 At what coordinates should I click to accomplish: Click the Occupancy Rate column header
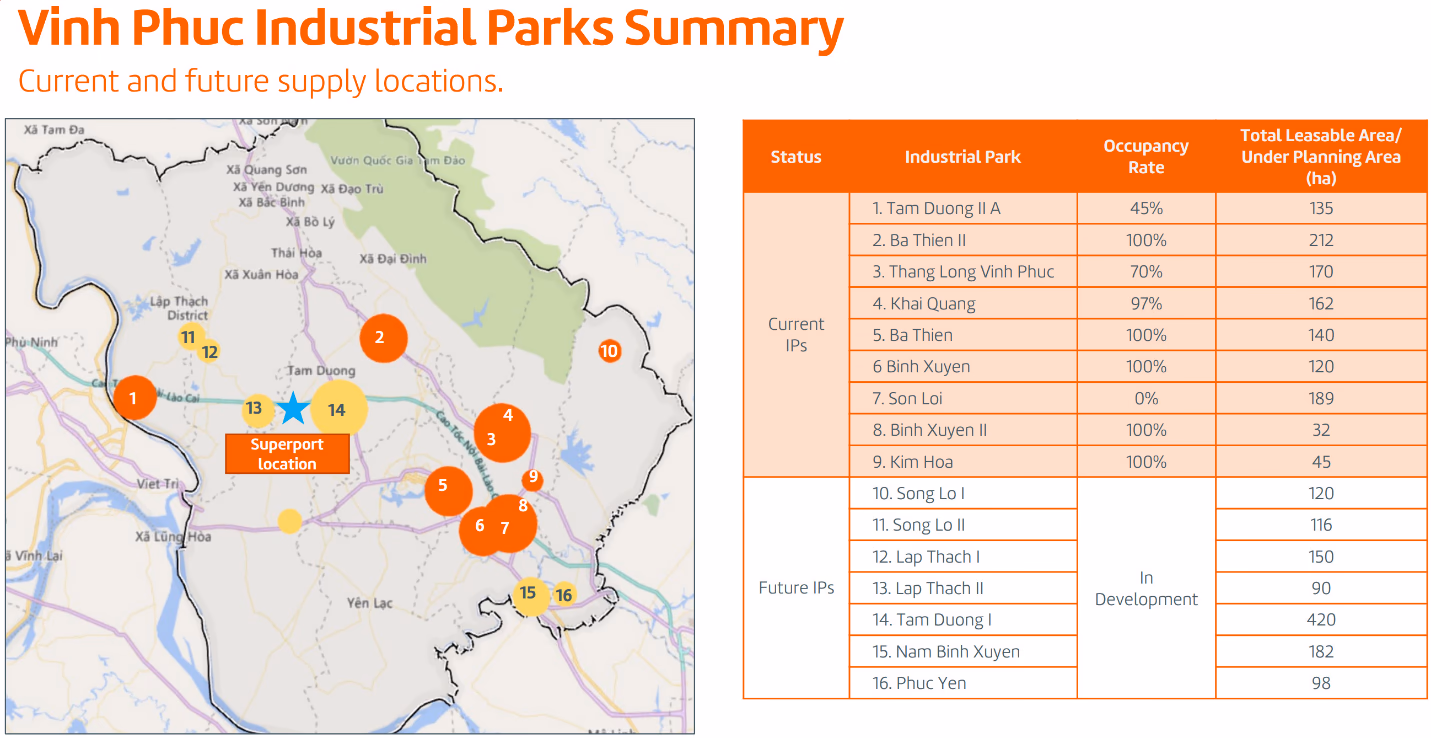(x=1145, y=157)
